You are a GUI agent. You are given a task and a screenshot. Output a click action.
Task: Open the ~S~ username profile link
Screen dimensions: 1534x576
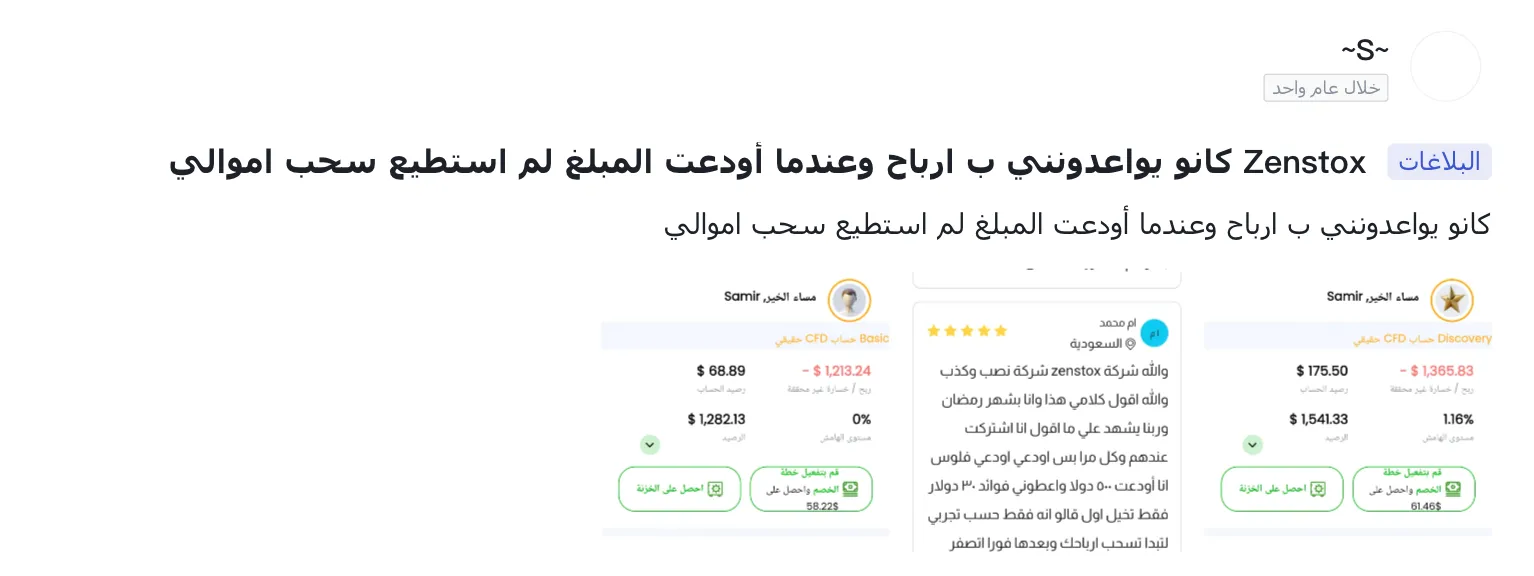tap(1365, 49)
